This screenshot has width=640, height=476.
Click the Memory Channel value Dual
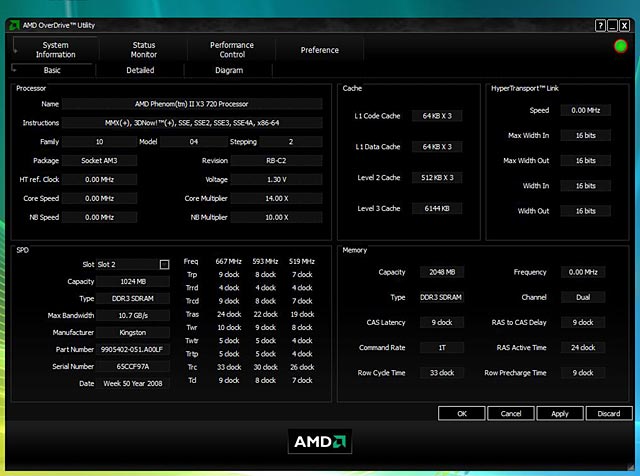point(583,297)
